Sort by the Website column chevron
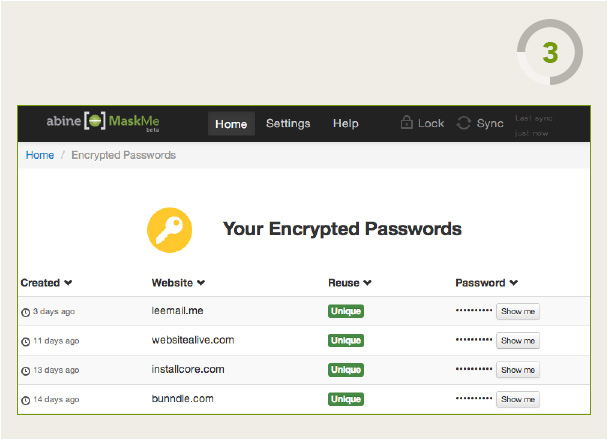This screenshot has height=440, width=608. click(201, 283)
